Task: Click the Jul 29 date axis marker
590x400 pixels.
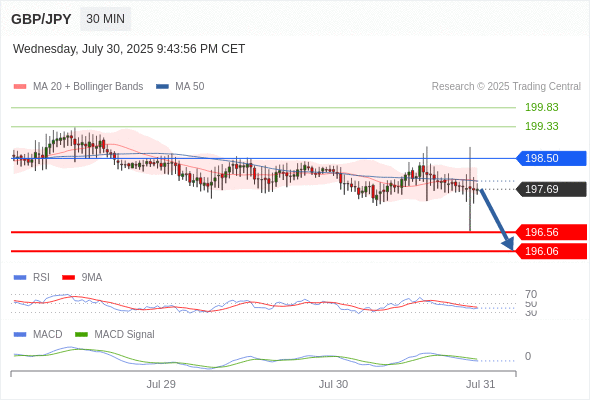Action: tap(161, 384)
